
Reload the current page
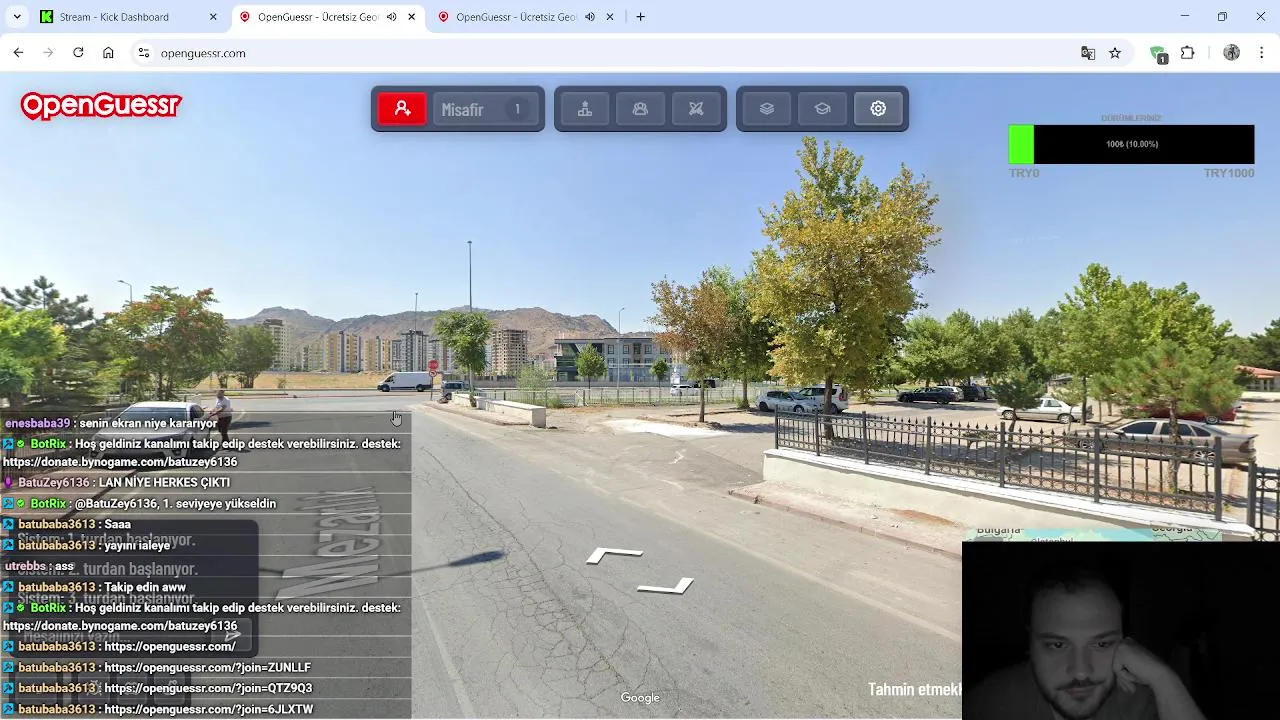[x=78, y=53]
